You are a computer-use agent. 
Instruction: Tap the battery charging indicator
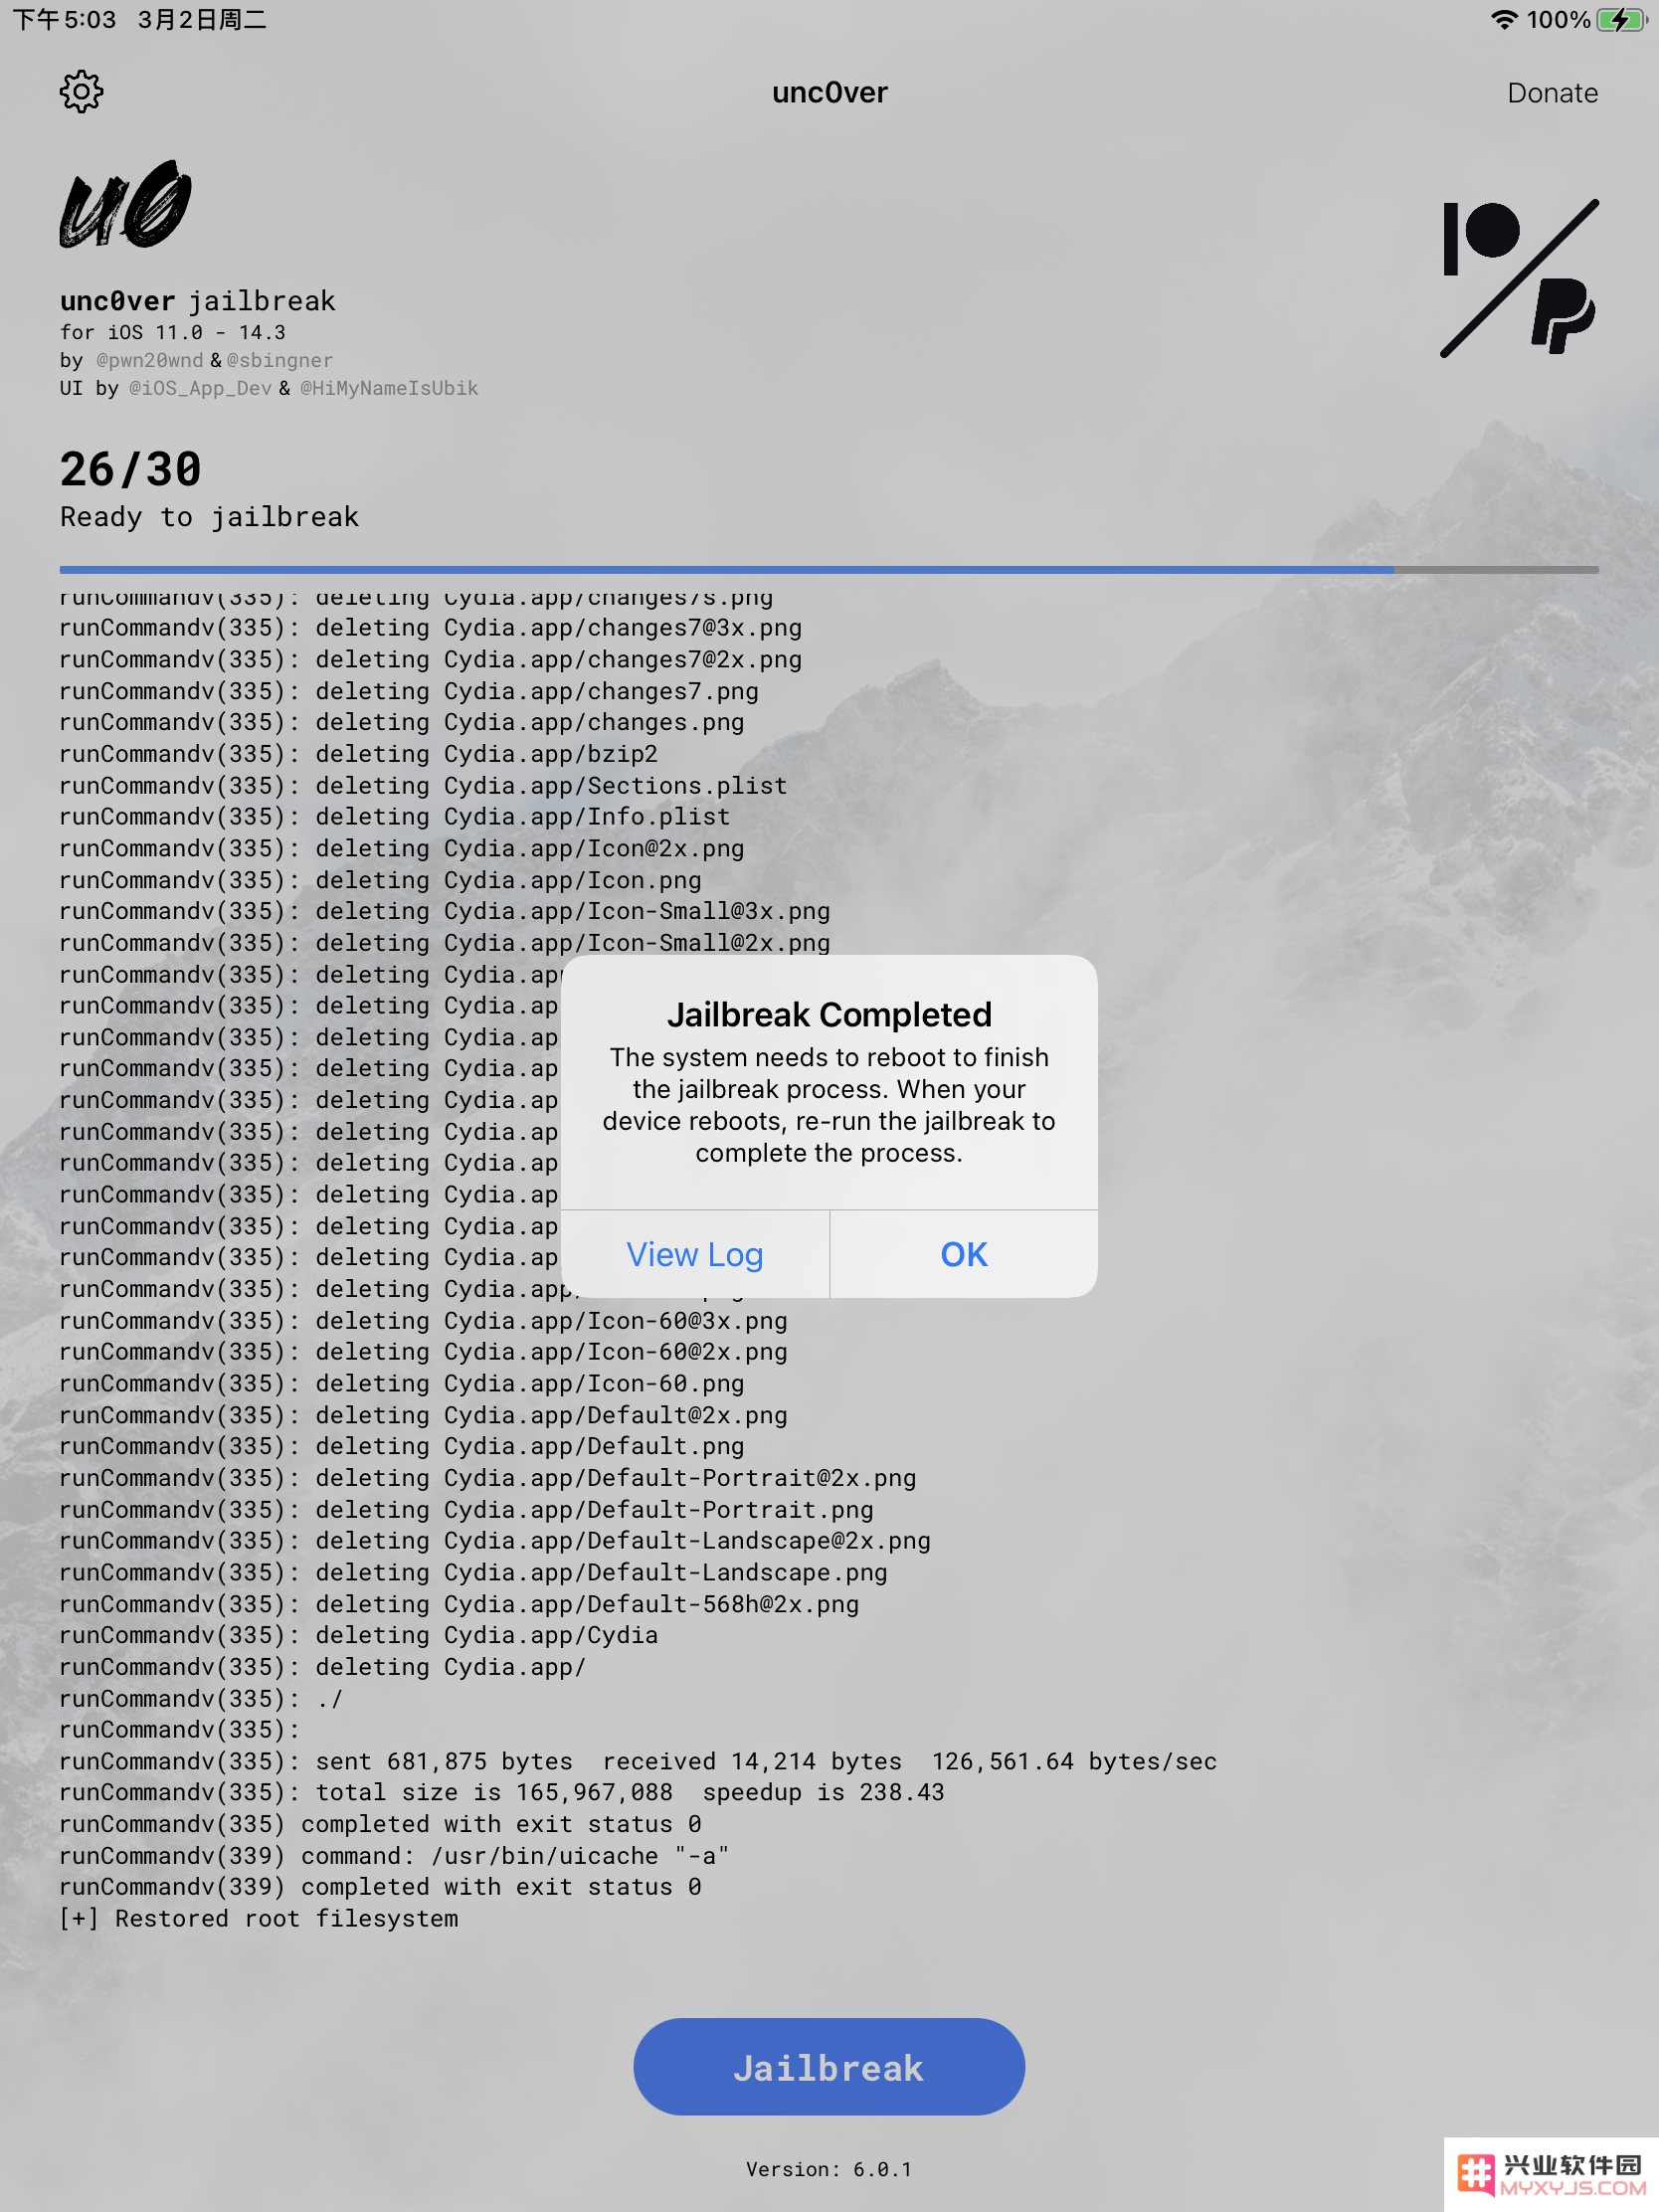[1622, 19]
